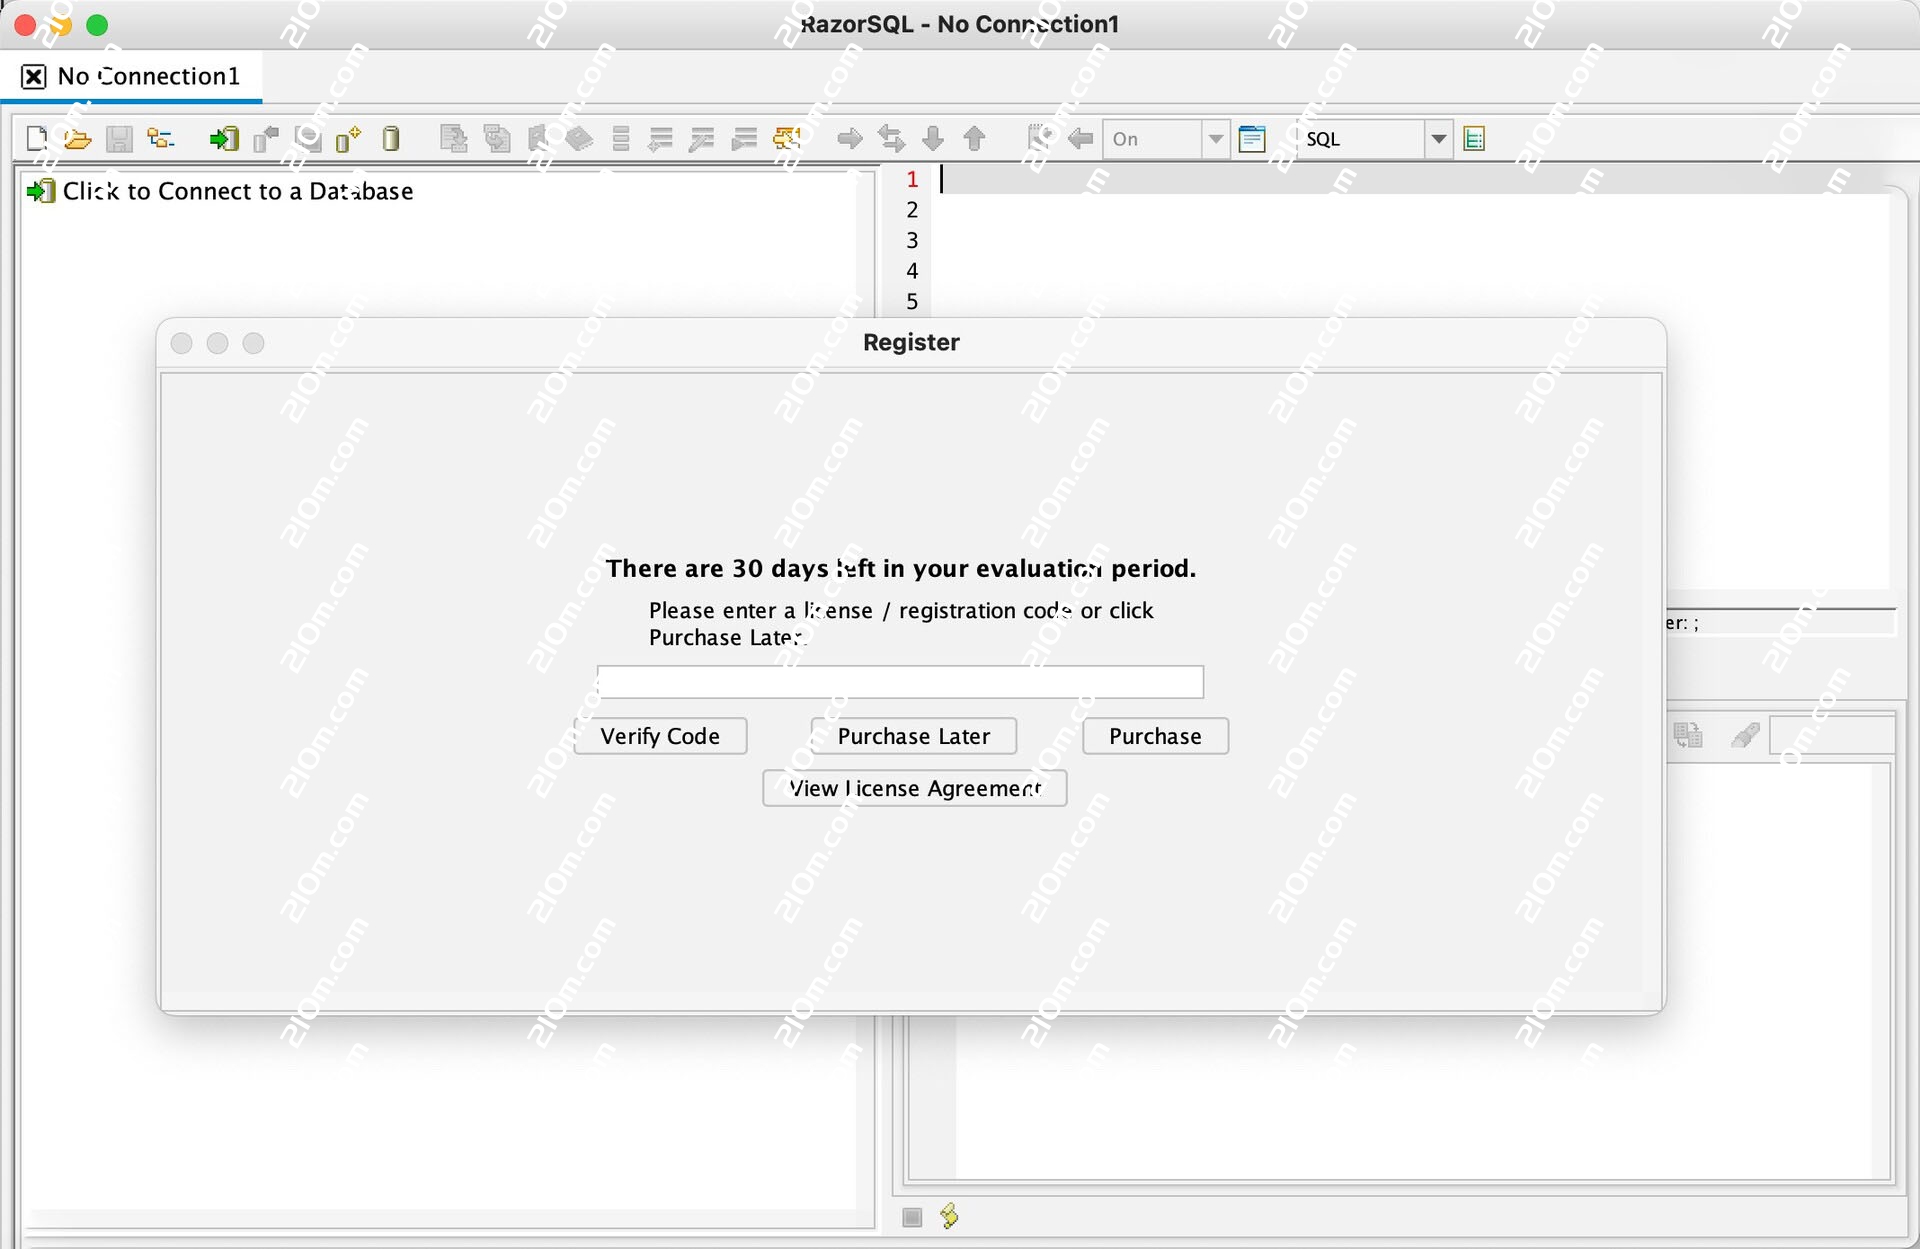Image resolution: width=1920 pixels, height=1249 pixels.
Task: Click the green list icon right of SQL dropdown
Action: (x=1474, y=139)
